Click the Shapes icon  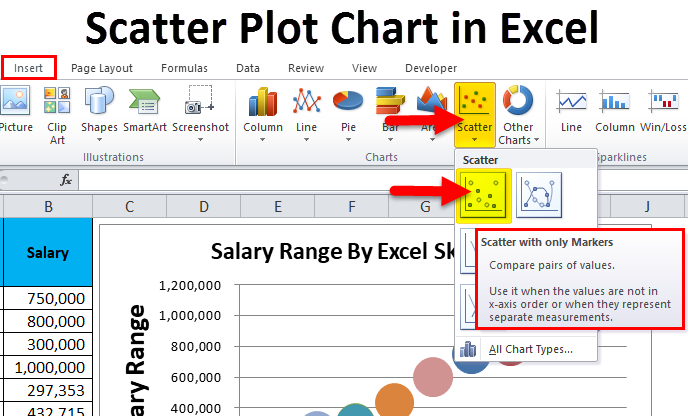pyautogui.click(x=99, y=100)
